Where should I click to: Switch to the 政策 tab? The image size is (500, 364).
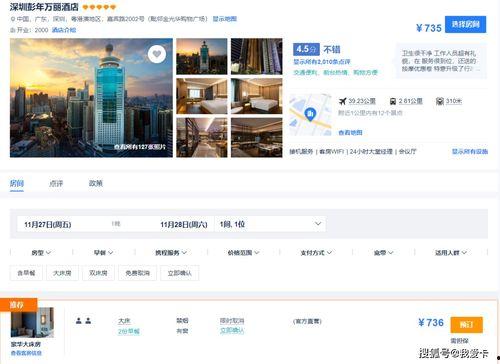pos(96,183)
